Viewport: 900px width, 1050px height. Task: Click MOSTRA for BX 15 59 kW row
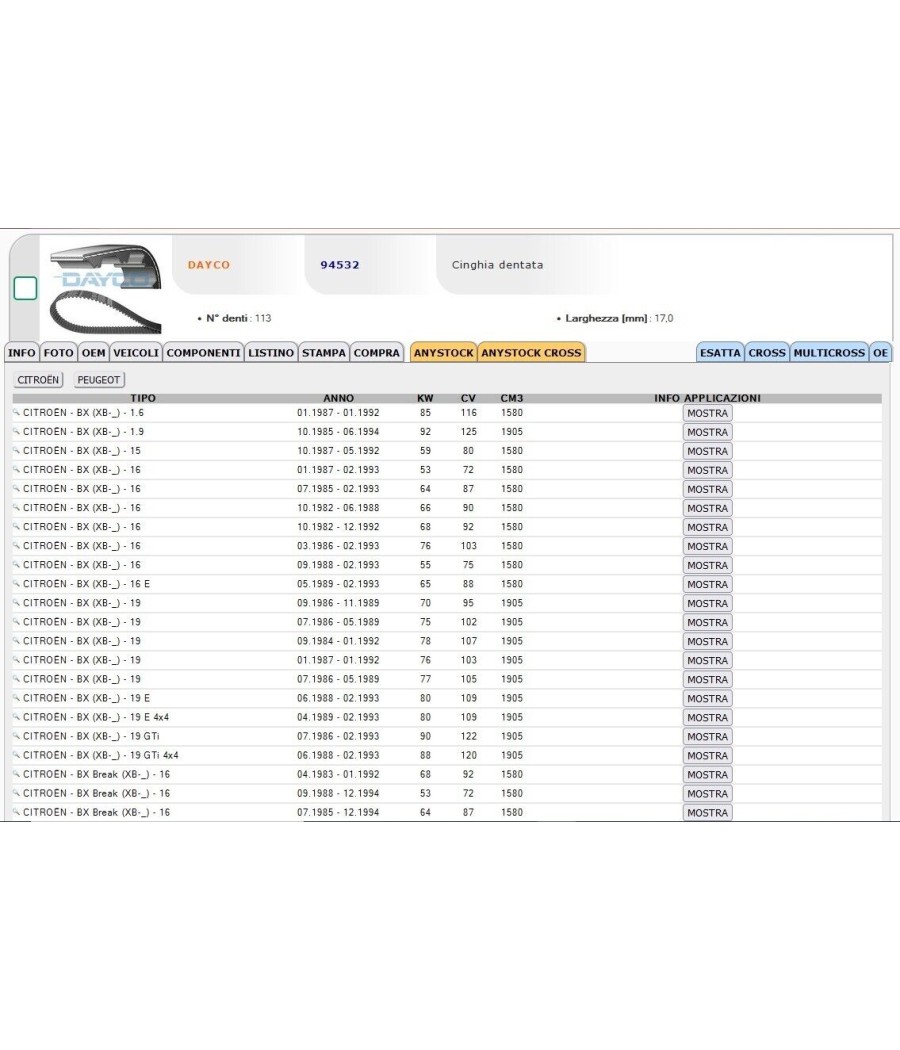pyautogui.click(x=707, y=451)
